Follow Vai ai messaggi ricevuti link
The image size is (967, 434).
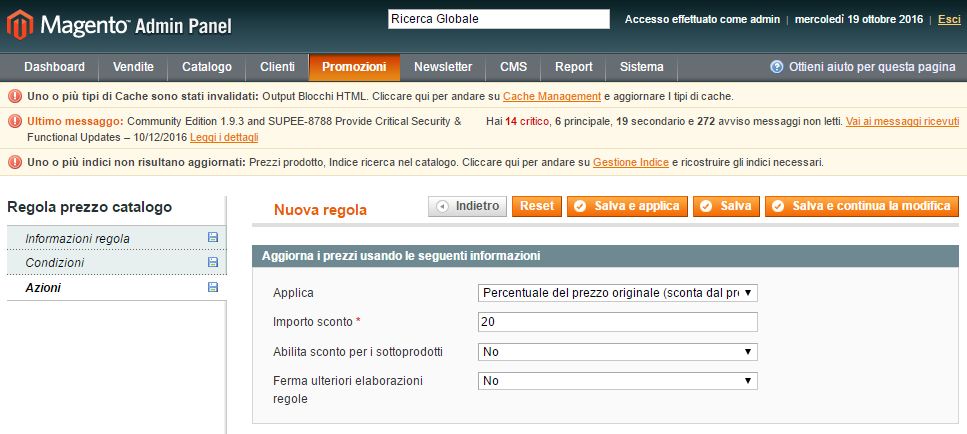[902, 121]
